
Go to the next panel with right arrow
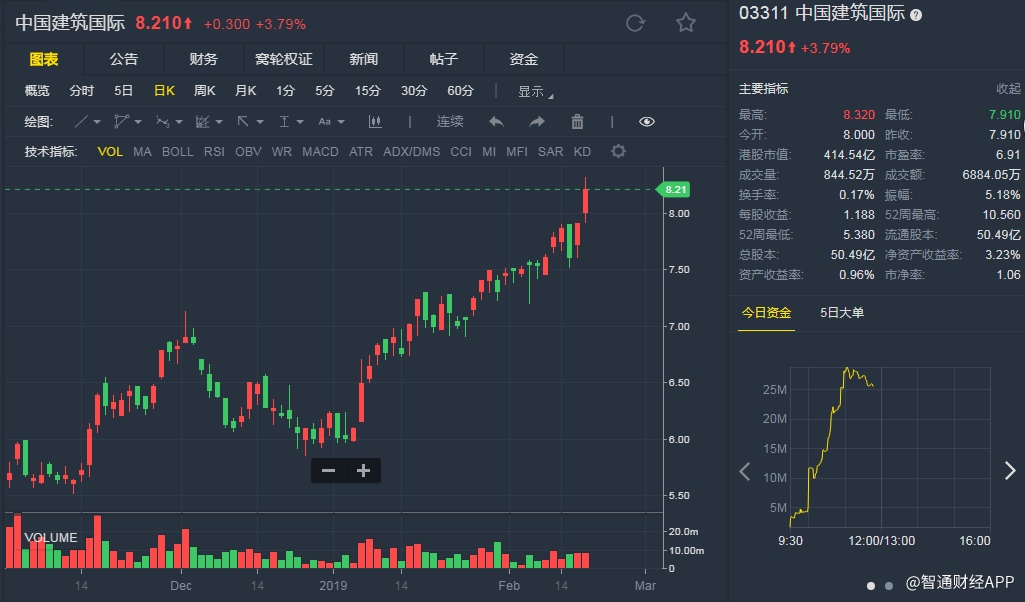pyautogui.click(x=1009, y=471)
